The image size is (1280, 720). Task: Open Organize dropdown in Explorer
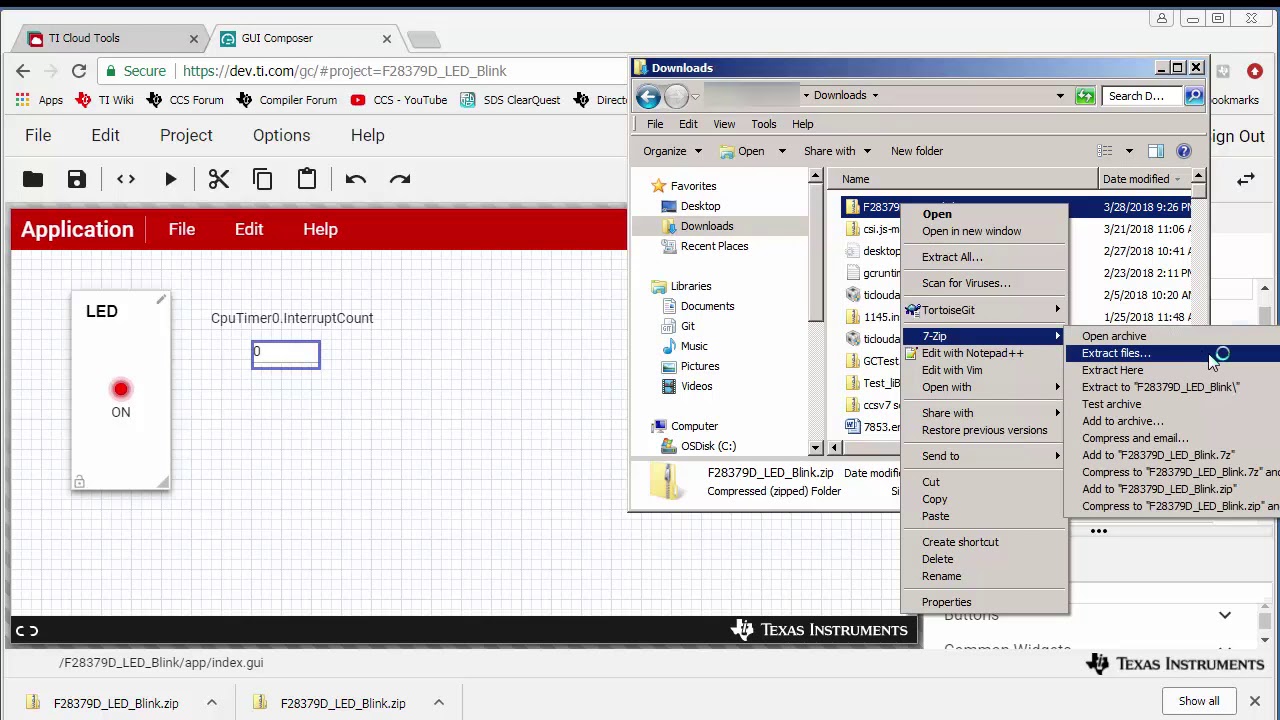pyautogui.click(x=672, y=151)
